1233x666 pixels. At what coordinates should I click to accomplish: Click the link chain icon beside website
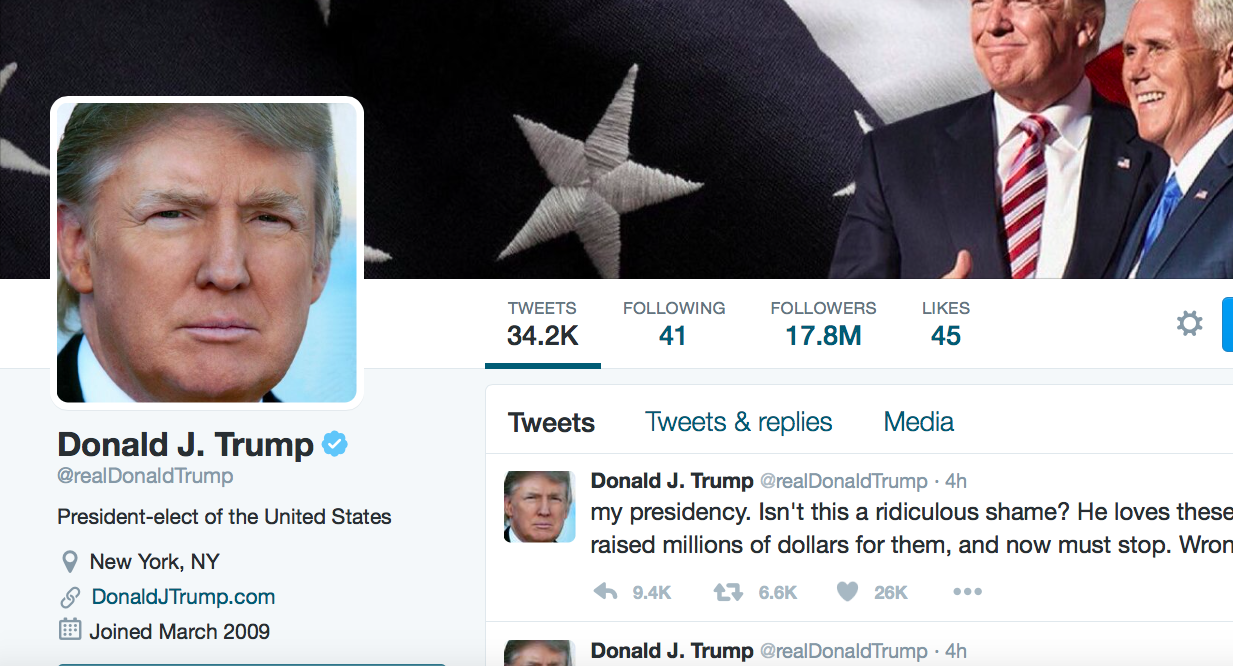[70, 597]
